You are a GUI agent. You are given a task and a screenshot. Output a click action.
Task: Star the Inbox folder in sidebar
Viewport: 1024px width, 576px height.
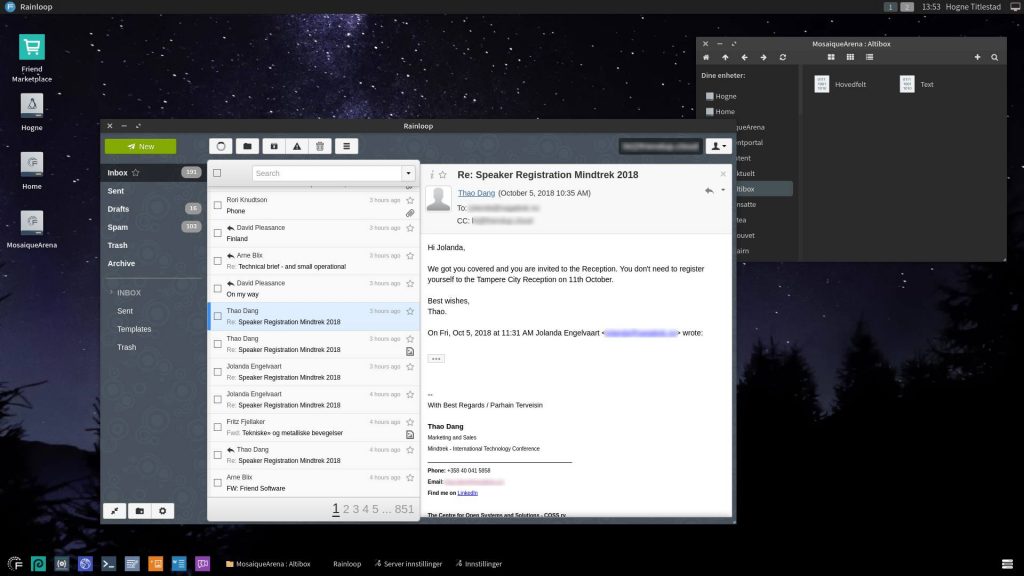(136, 172)
